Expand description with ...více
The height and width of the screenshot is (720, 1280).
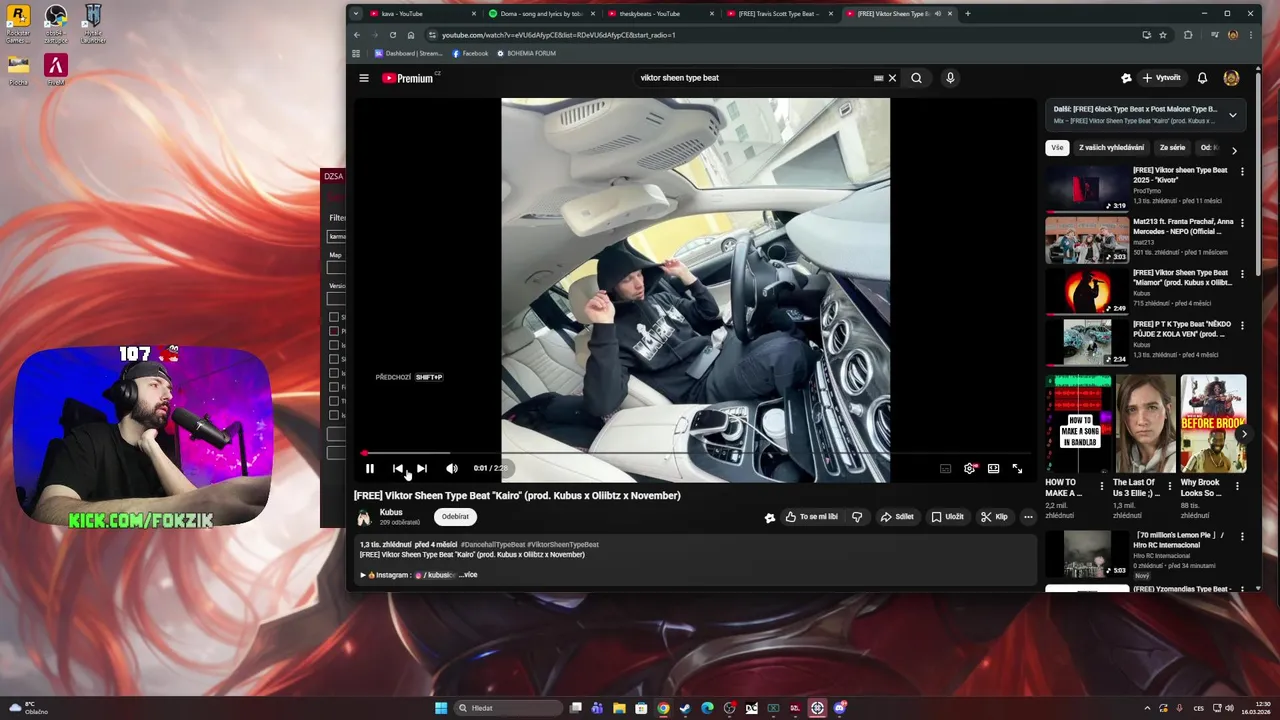pos(468,575)
